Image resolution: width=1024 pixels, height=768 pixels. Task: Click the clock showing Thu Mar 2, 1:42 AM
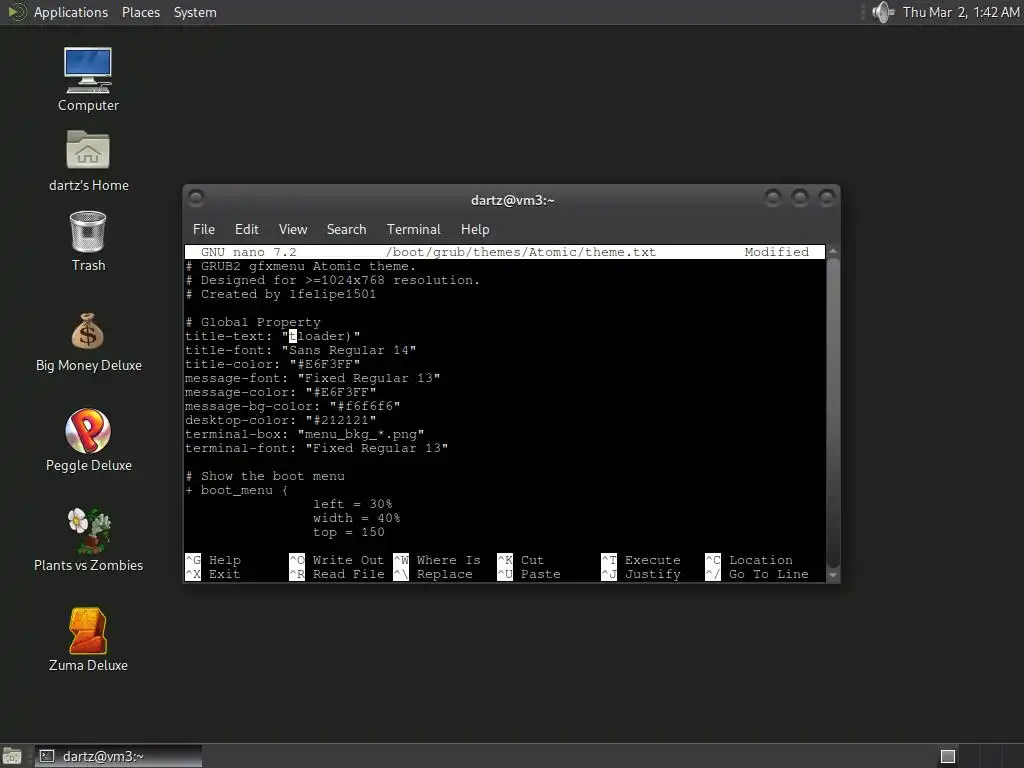coord(961,12)
